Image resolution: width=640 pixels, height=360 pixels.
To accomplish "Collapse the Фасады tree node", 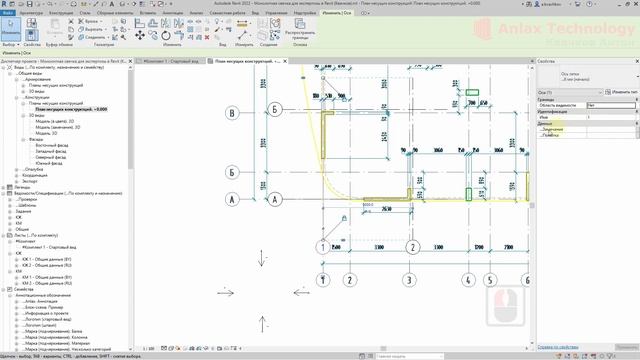I will pos(23,140).
